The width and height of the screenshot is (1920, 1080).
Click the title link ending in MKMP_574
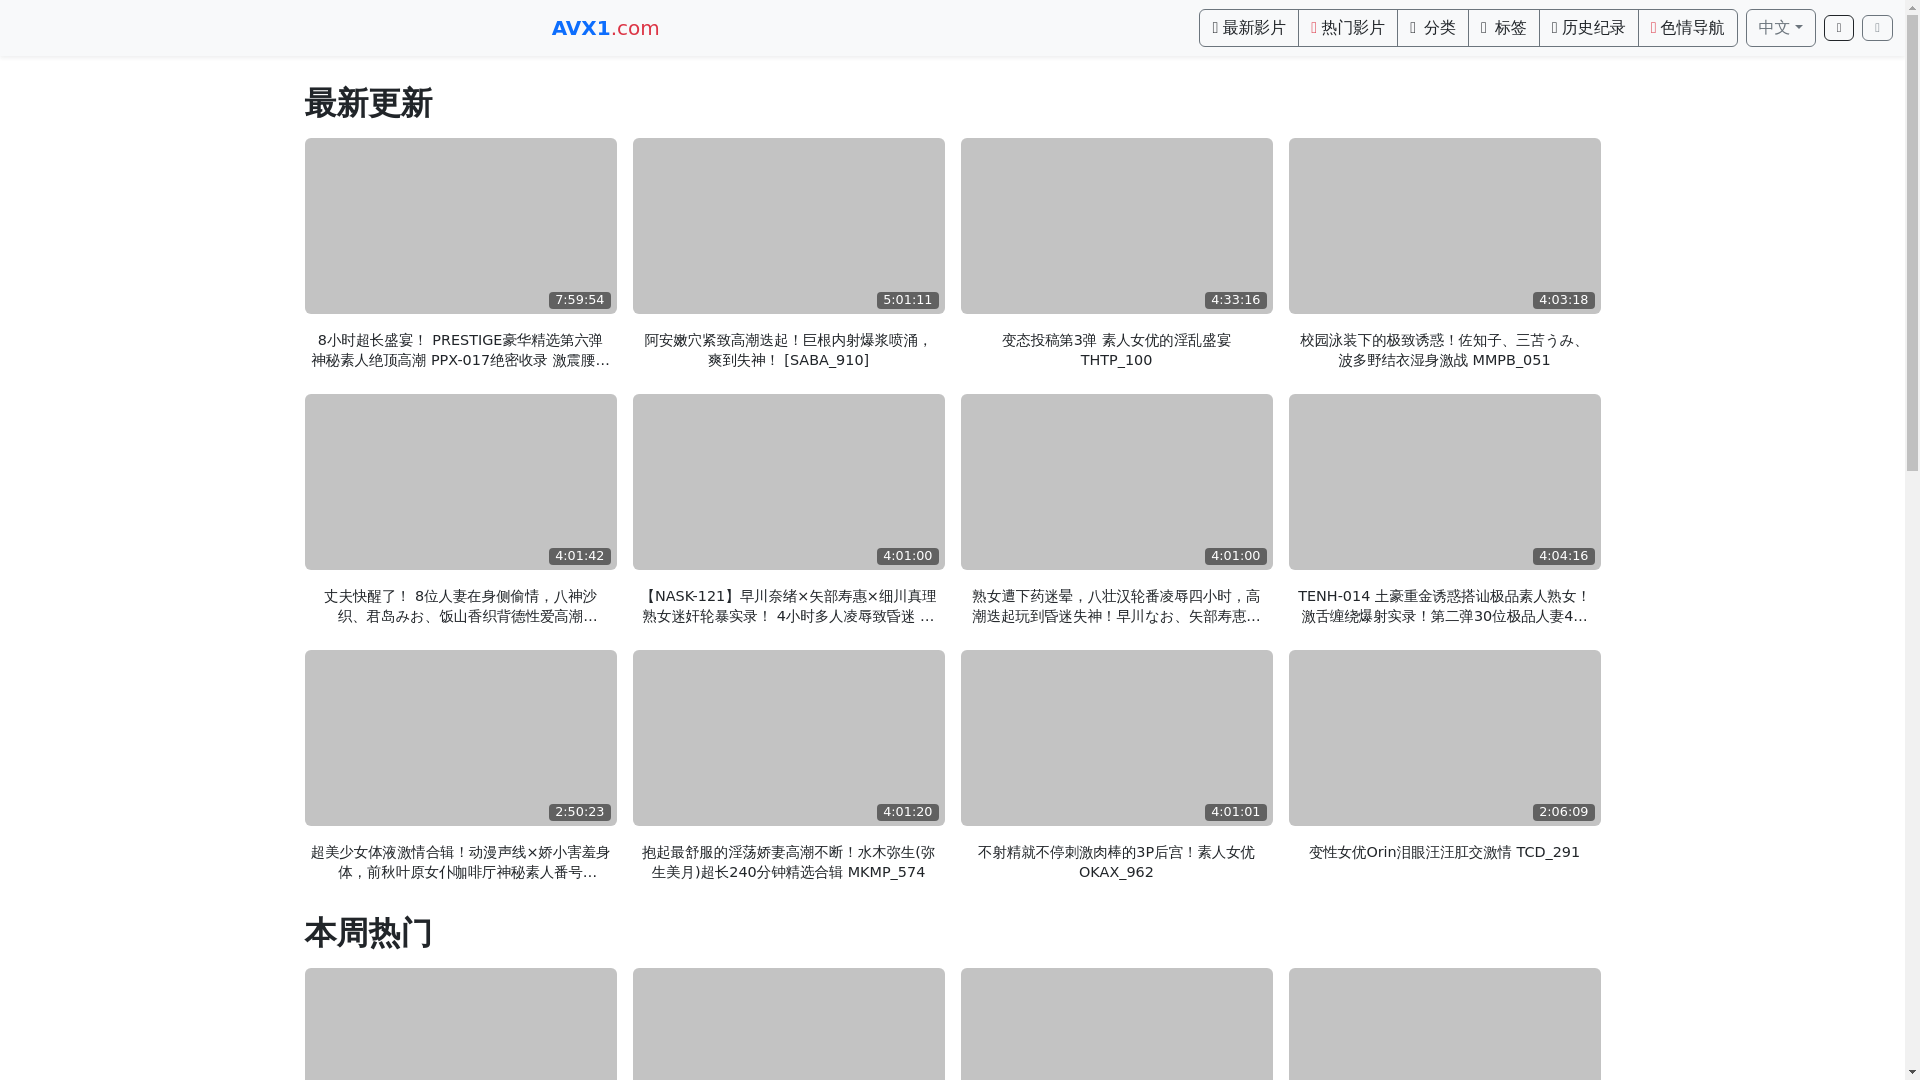point(788,862)
